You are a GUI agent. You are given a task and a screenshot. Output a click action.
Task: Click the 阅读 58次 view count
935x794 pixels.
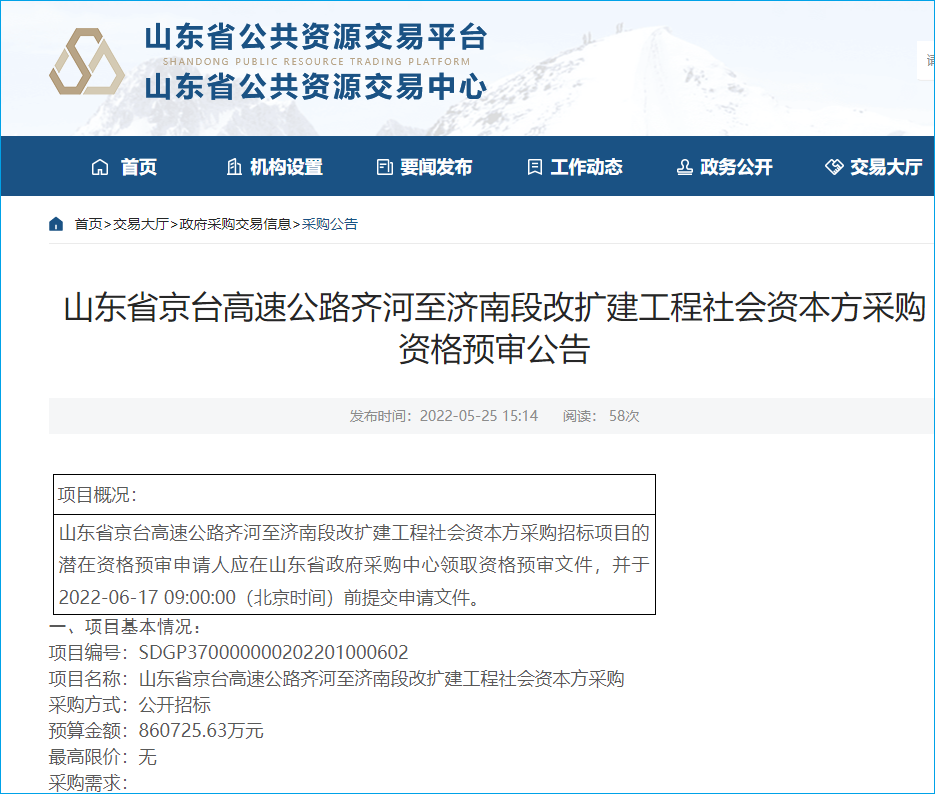(600, 416)
